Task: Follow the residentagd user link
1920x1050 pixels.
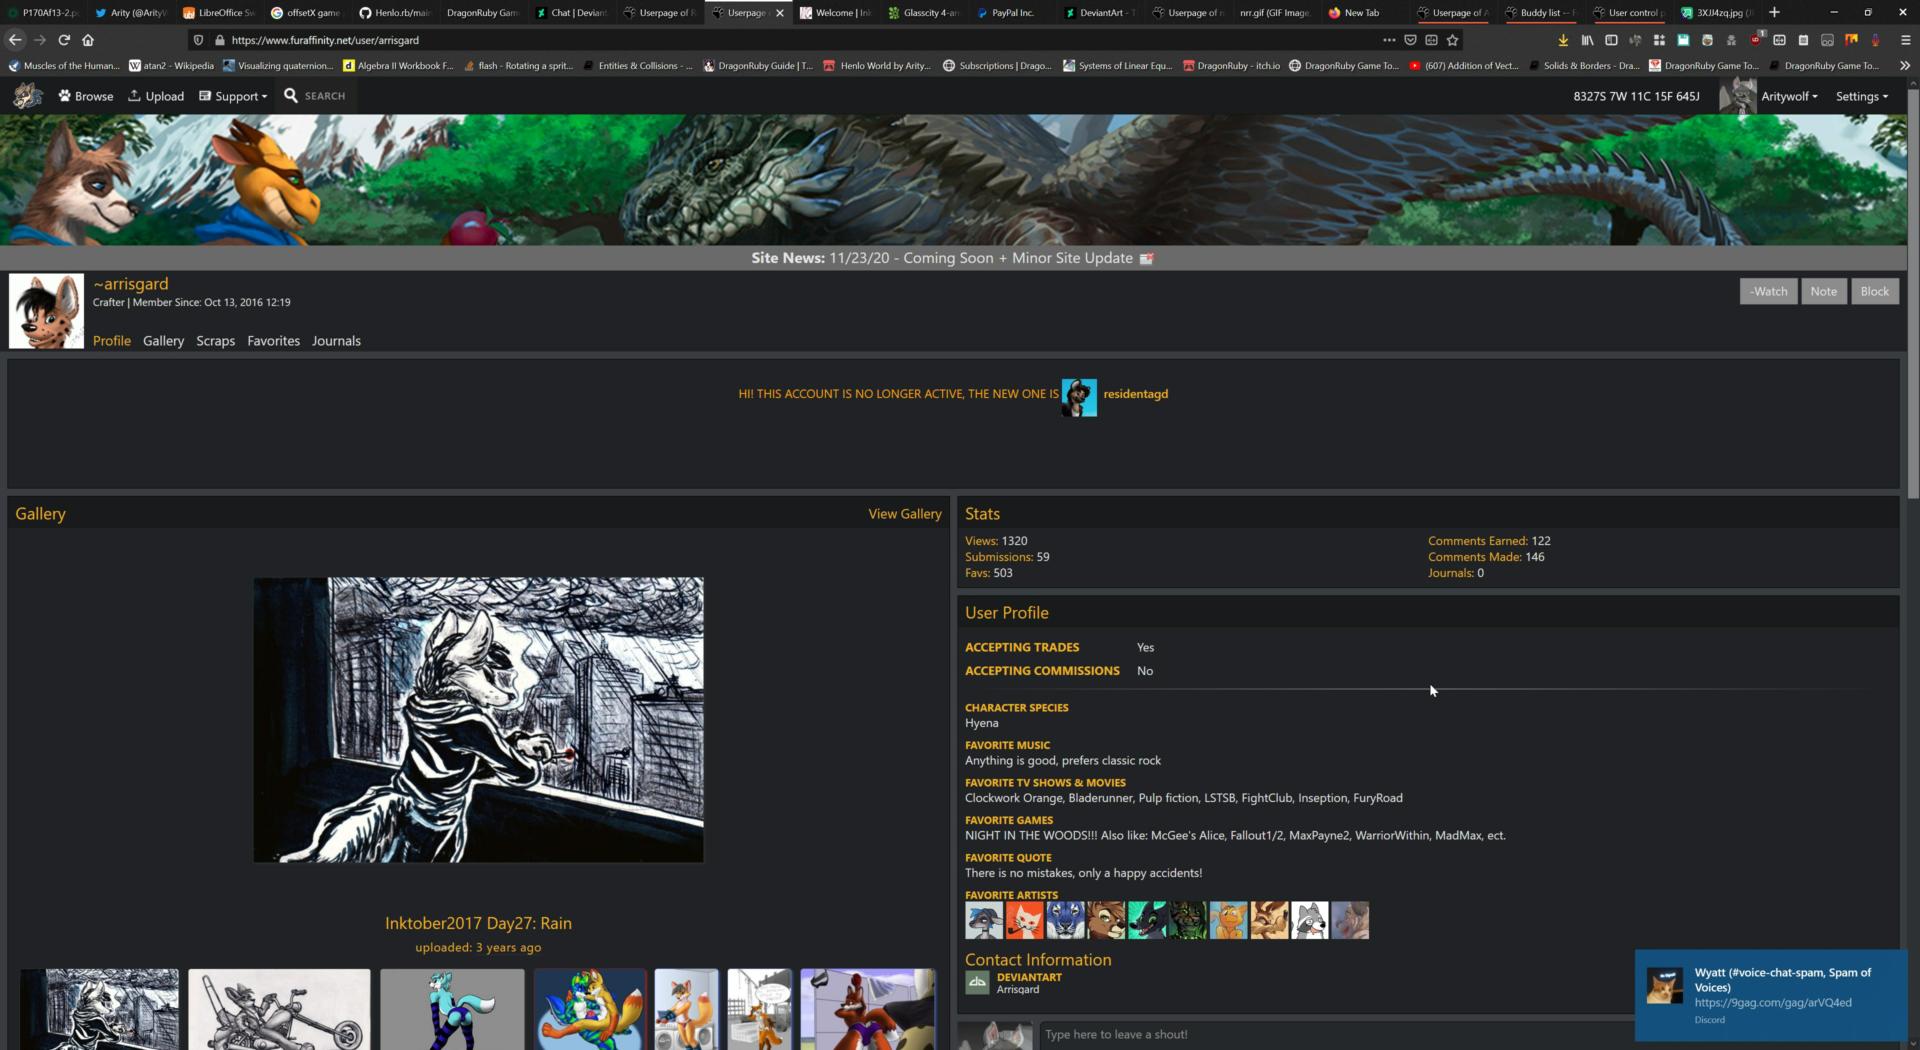Action: [1135, 394]
